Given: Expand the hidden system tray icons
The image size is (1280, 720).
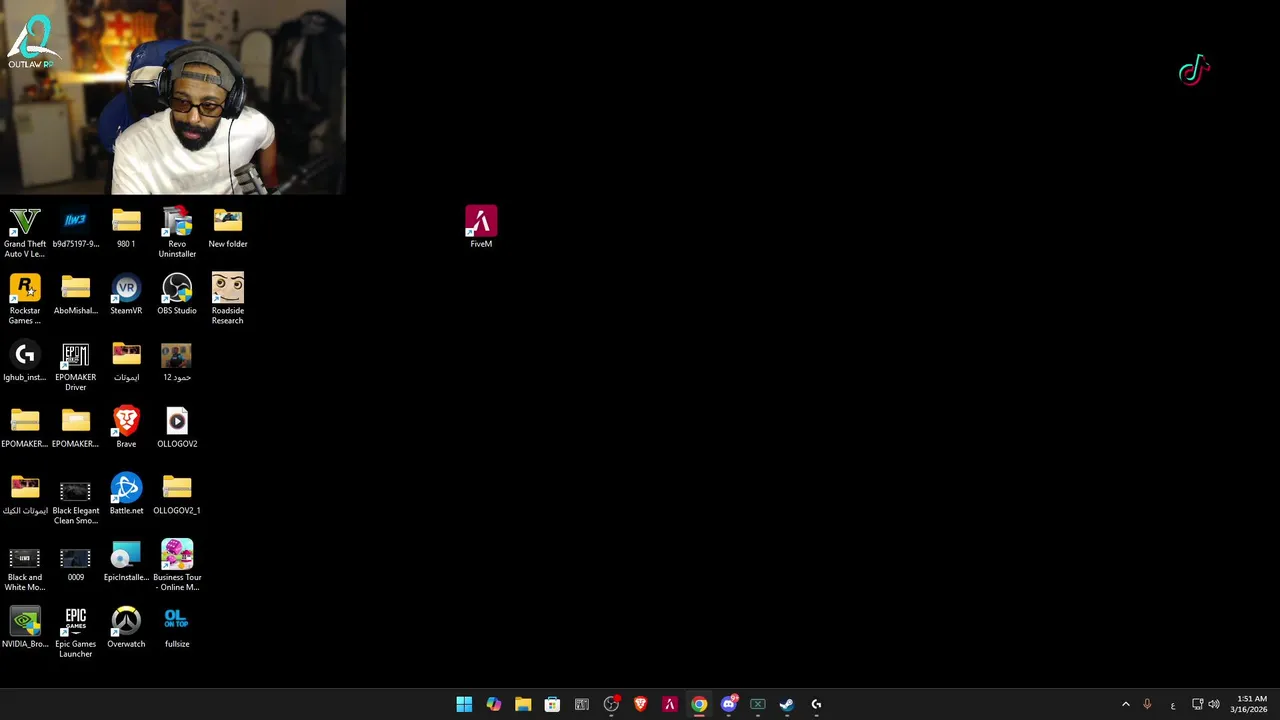Looking at the screenshot, I should coord(1126,704).
